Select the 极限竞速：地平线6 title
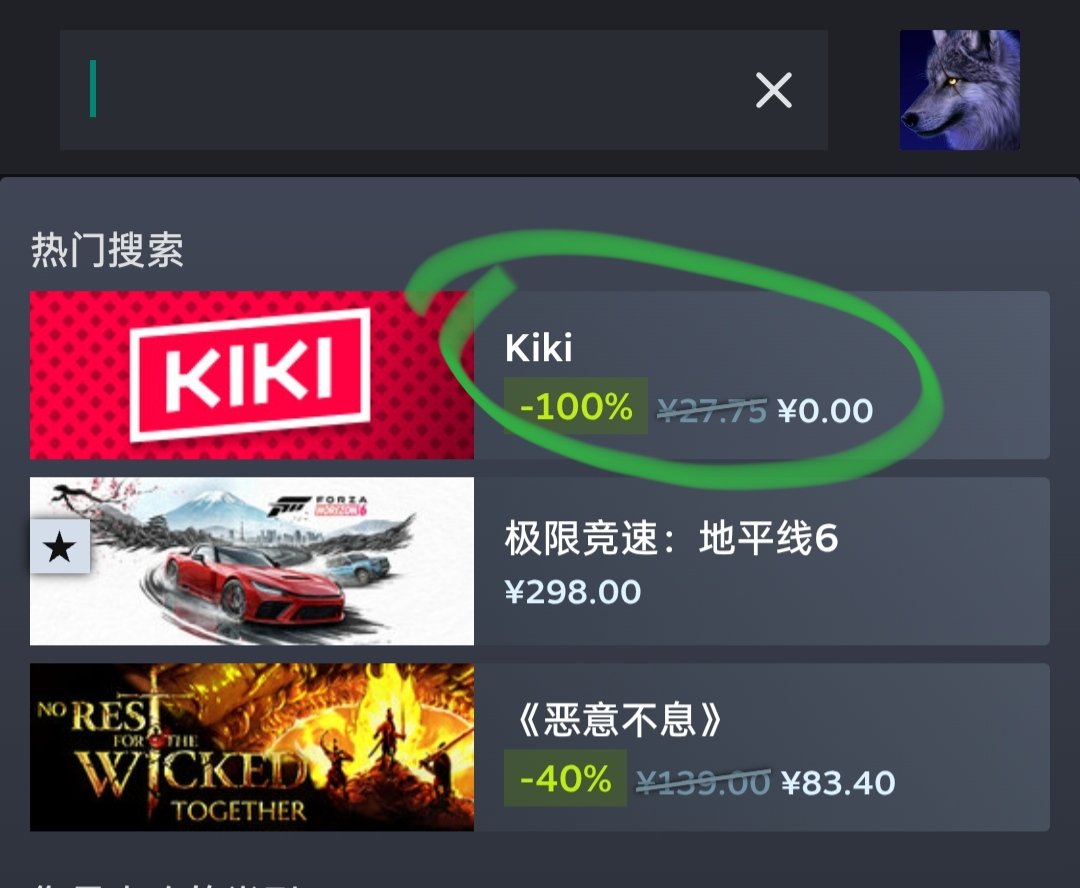 point(671,537)
